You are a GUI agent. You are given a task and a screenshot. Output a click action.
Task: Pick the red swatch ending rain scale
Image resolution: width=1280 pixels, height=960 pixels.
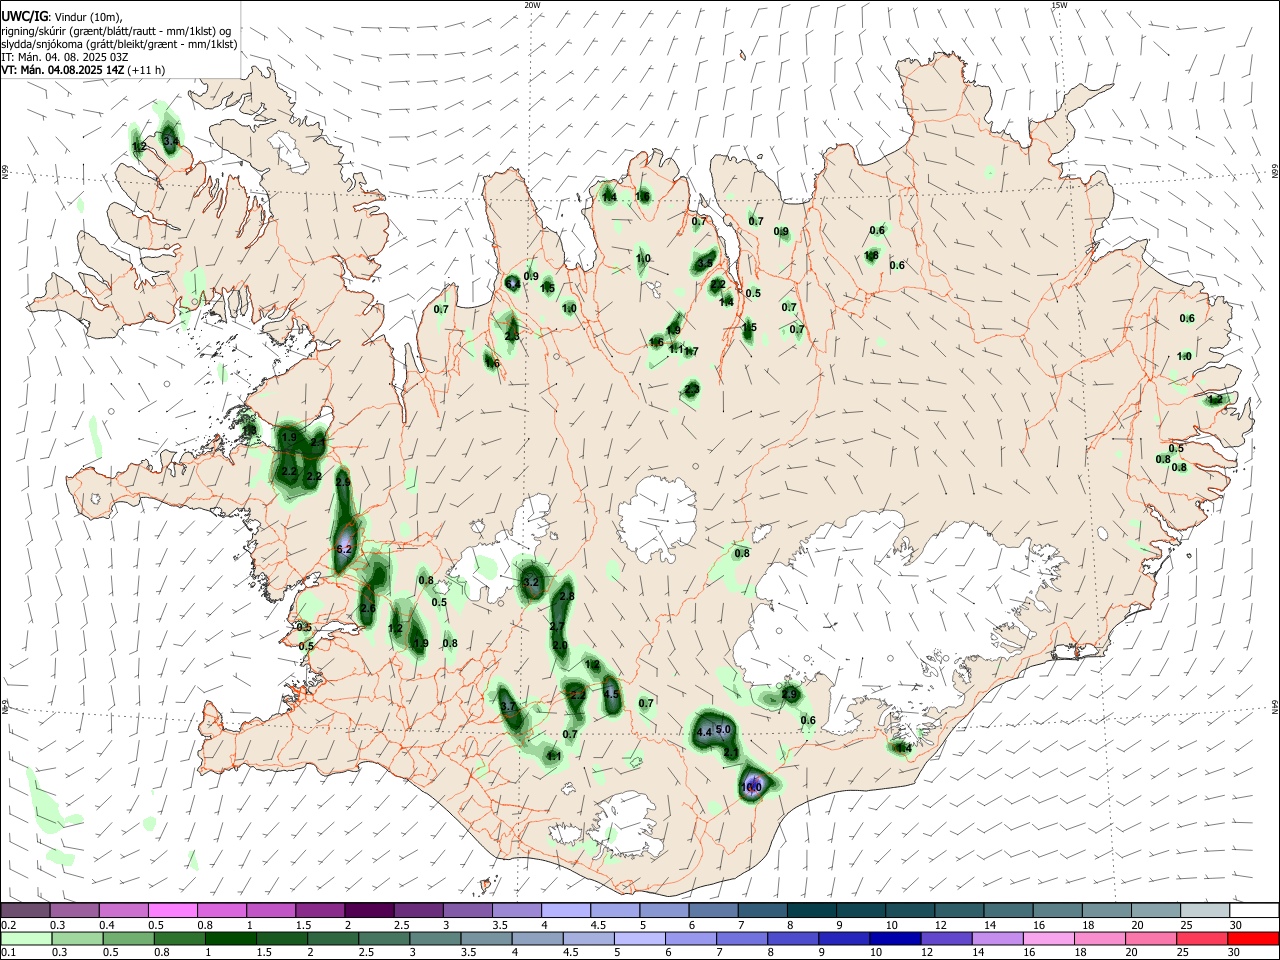(x=1253, y=939)
